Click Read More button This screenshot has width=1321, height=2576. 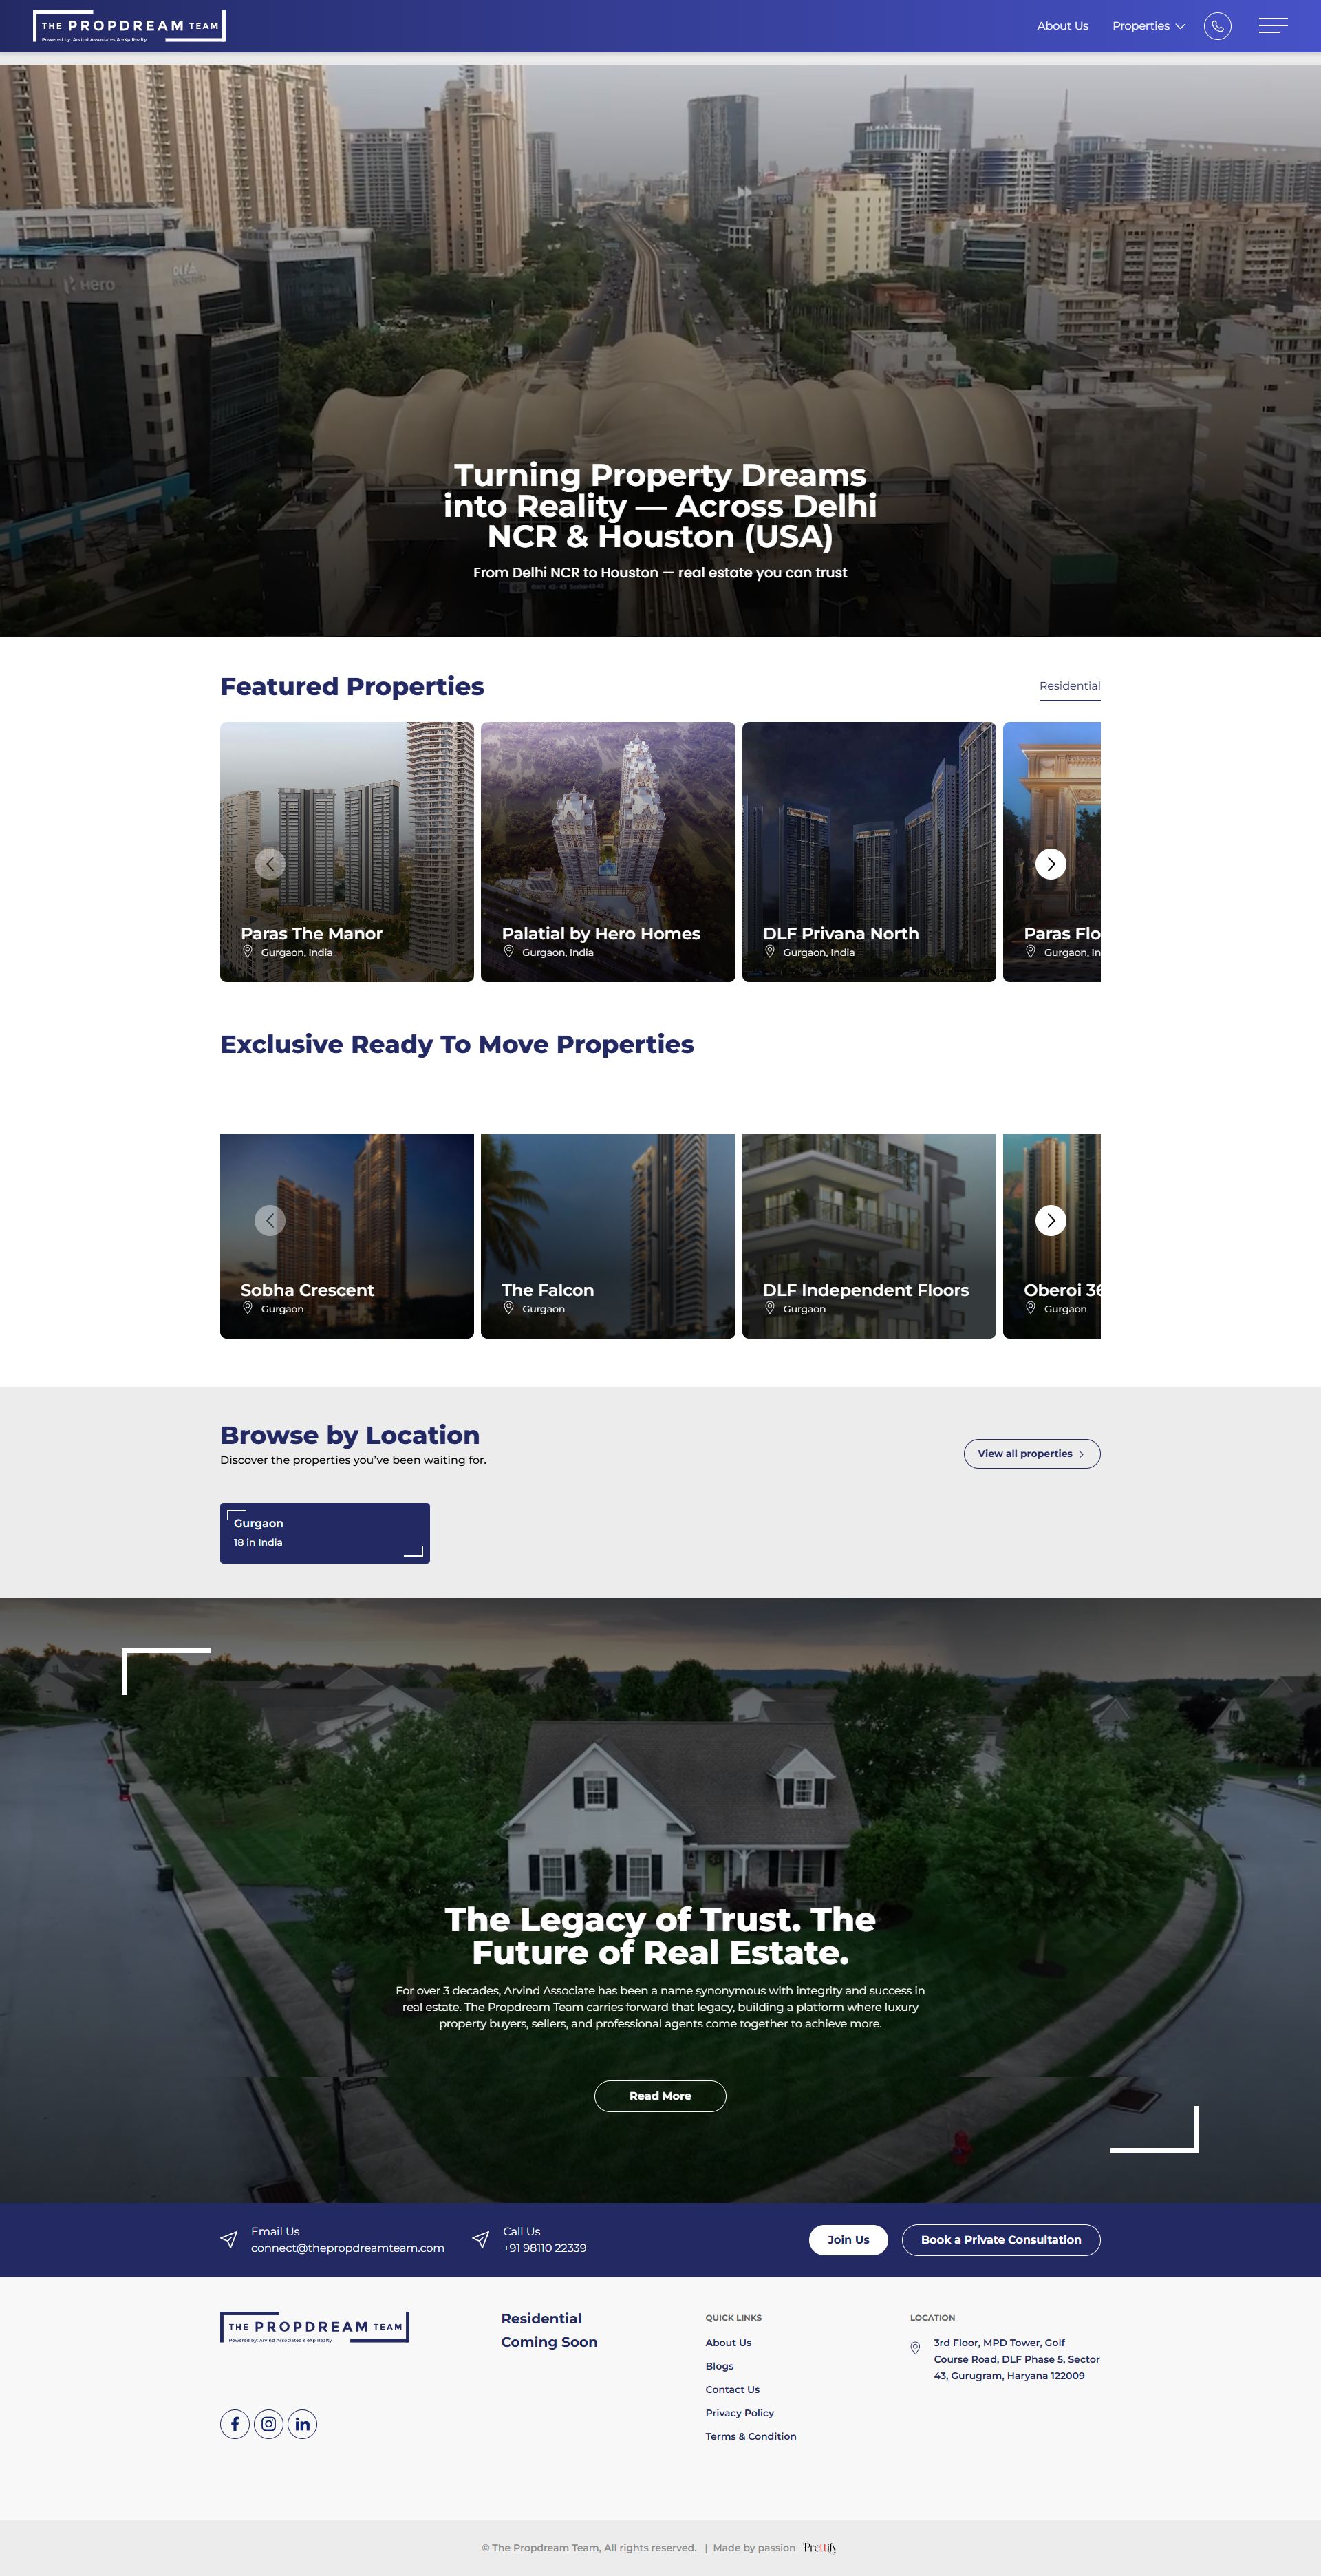[660, 2096]
